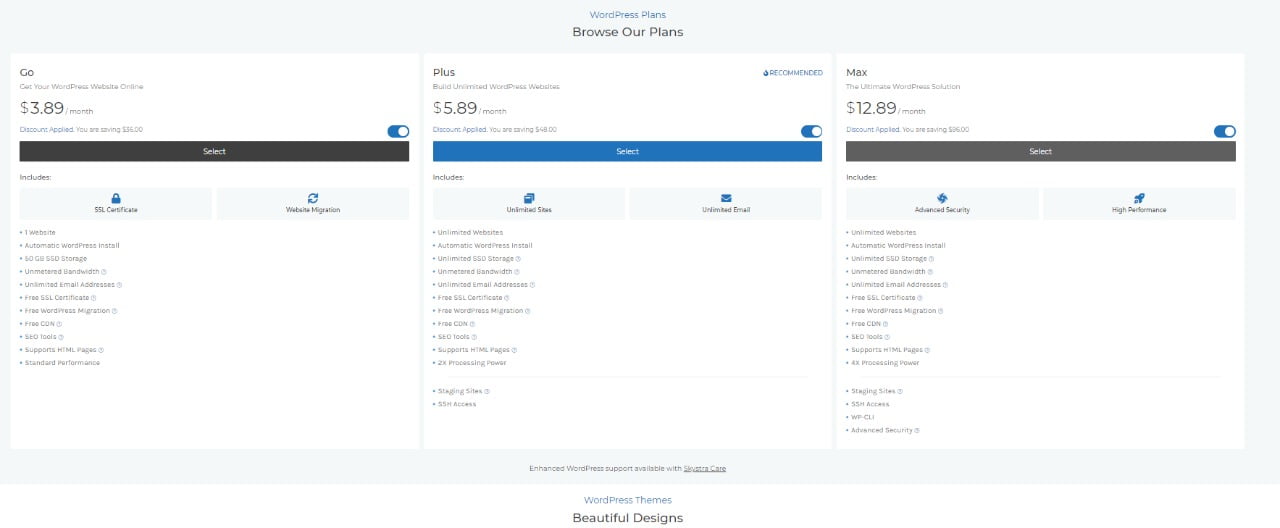This screenshot has height=528, width=1280.
Task: Open info icon beside Go Free WordPress Migration
Action: pos(114,310)
